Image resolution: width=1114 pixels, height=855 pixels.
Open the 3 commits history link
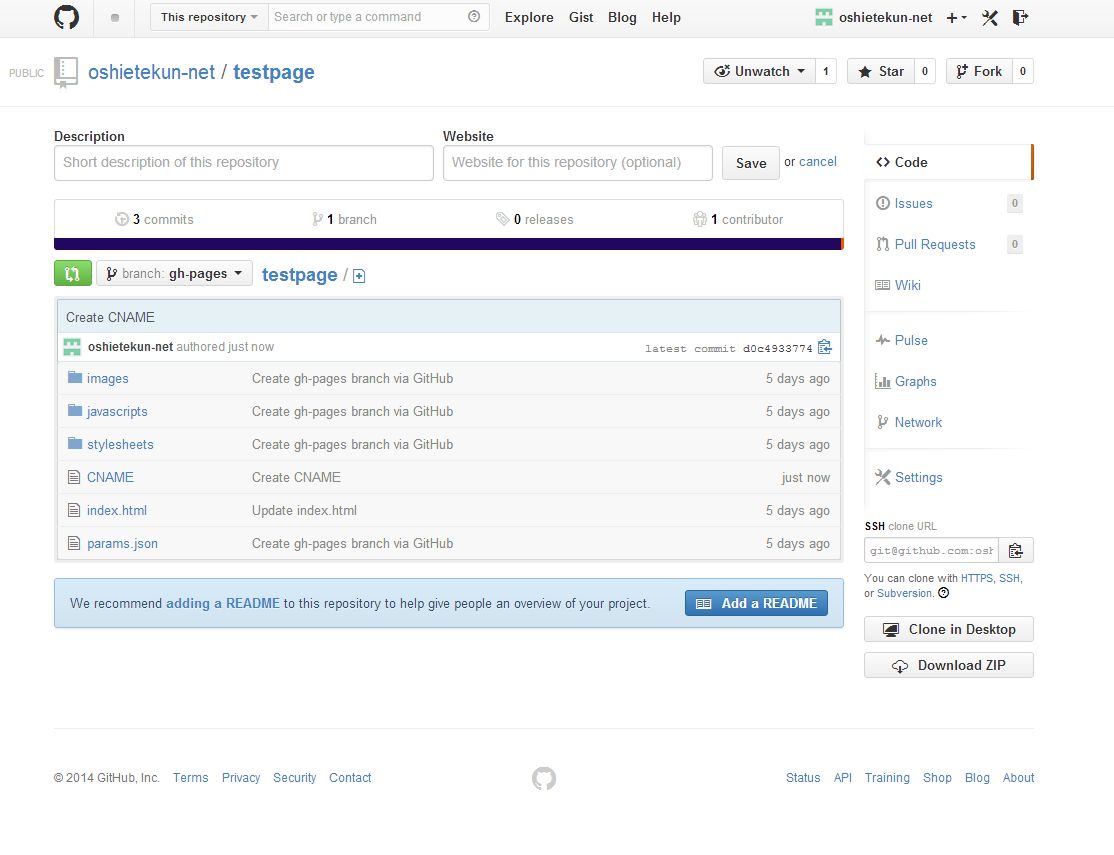[154, 220]
